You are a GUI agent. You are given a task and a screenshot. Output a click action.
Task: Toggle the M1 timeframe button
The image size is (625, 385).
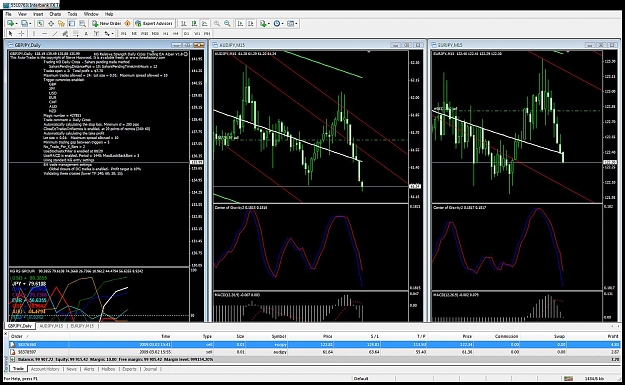[x=124, y=33]
